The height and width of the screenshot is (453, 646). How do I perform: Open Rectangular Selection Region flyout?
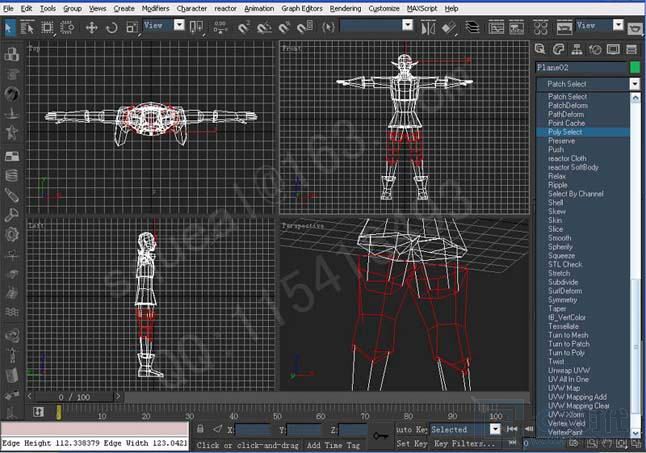click(47, 28)
